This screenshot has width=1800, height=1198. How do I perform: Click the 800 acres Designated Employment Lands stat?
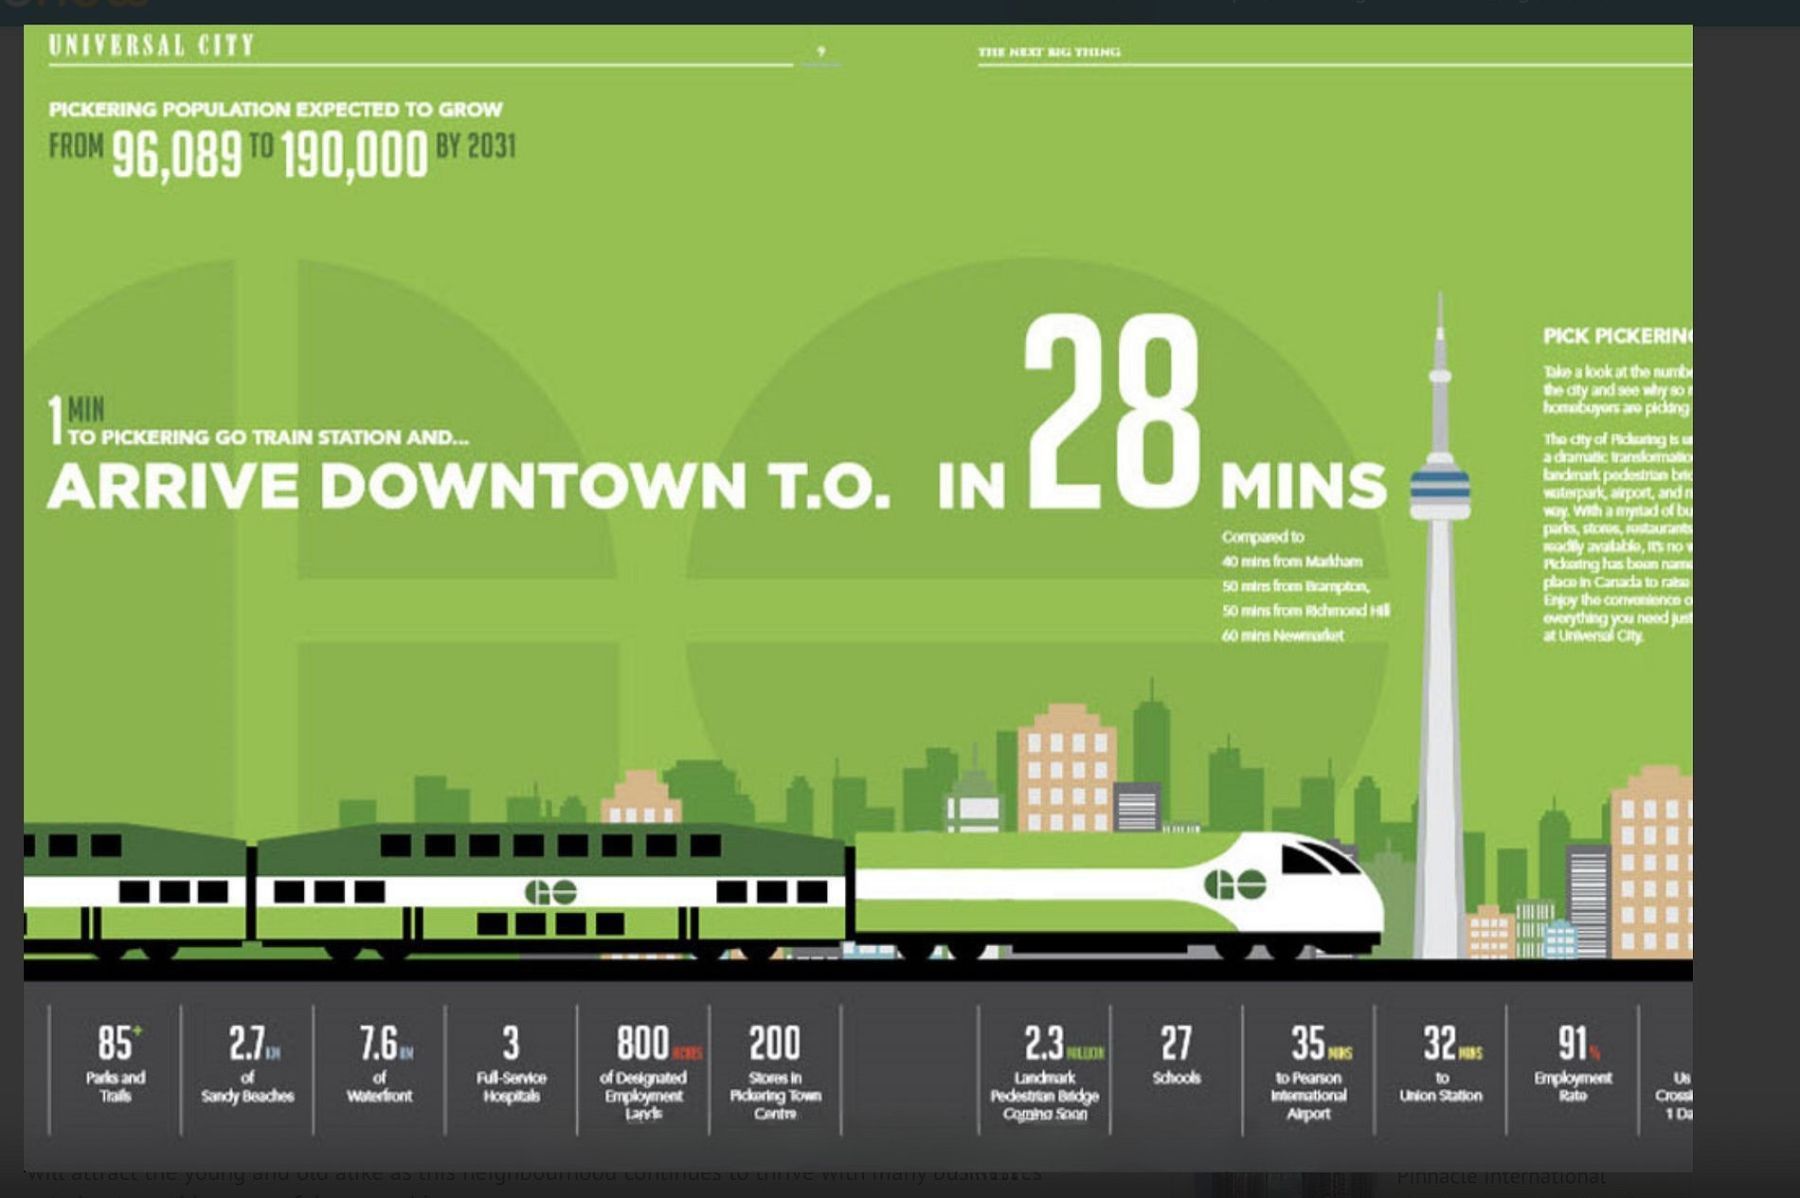coord(644,1071)
